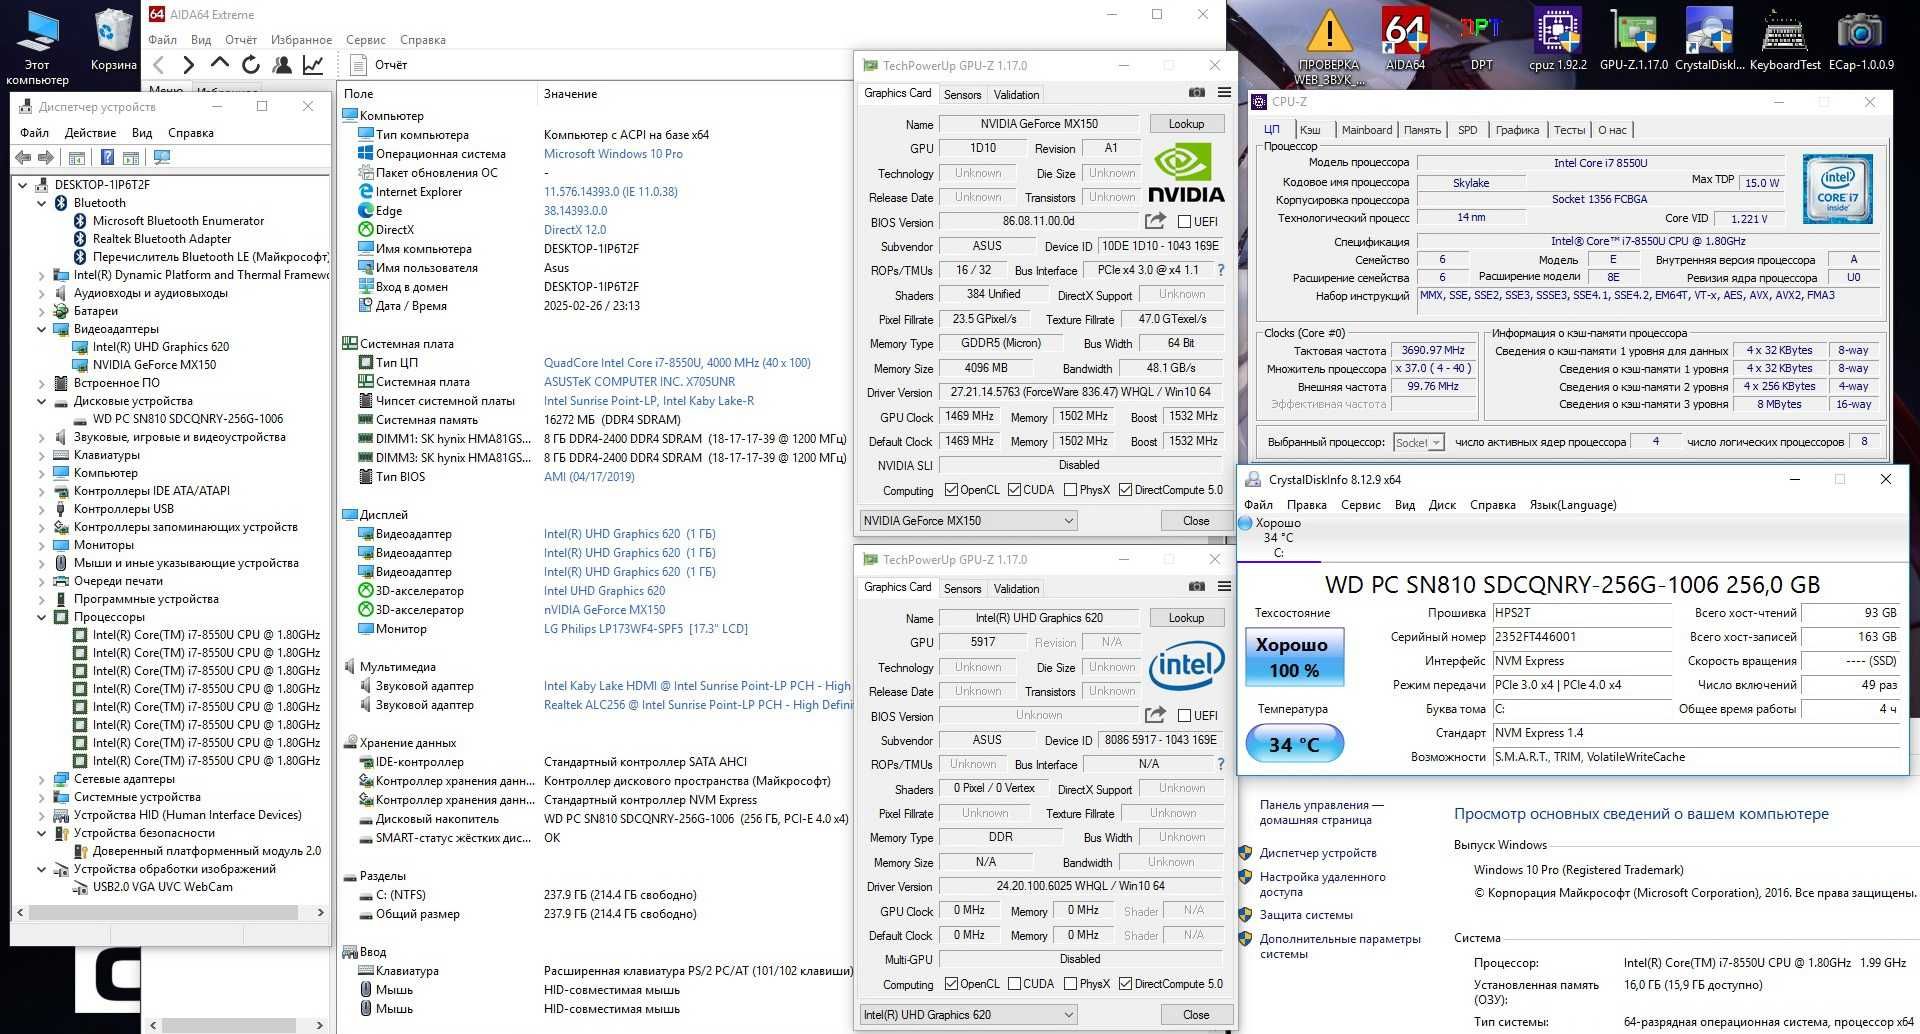Screen dimensions: 1920x1034
Task: Click AIDA64 toolbar refresh icon
Action: (x=251, y=65)
